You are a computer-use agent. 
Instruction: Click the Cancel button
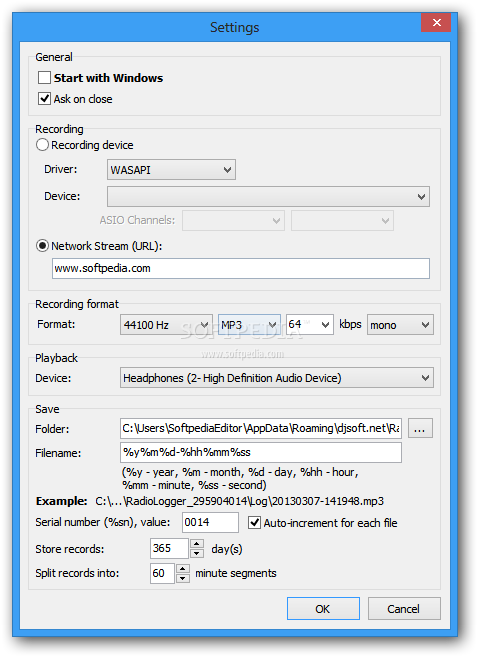coord(404,608)
